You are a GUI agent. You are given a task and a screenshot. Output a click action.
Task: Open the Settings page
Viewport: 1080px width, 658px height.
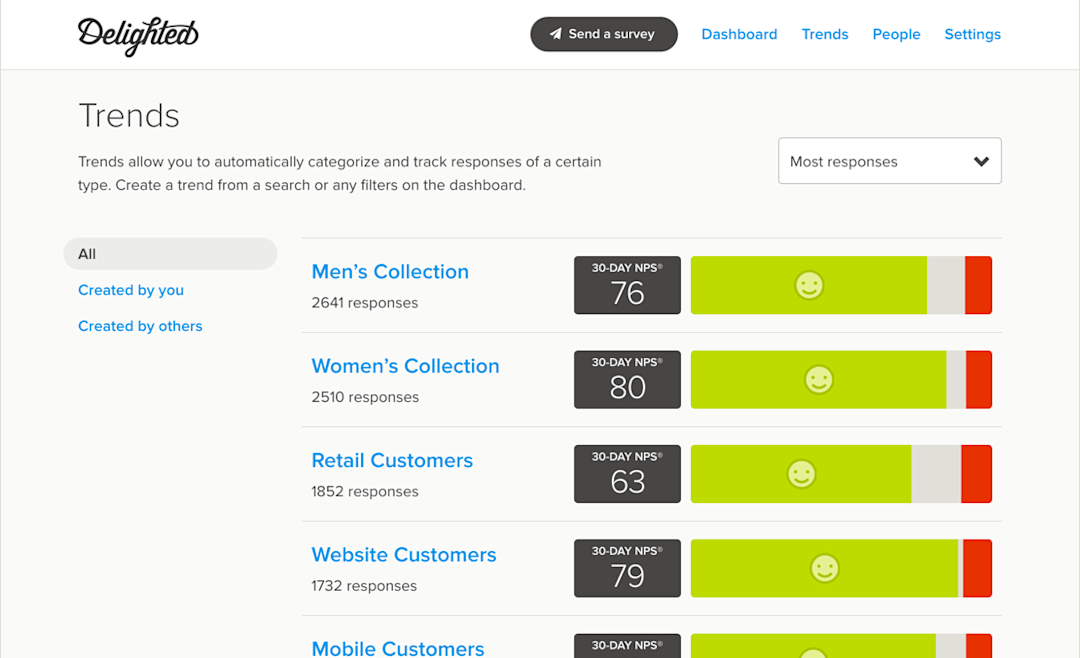[x=973, y=34]
